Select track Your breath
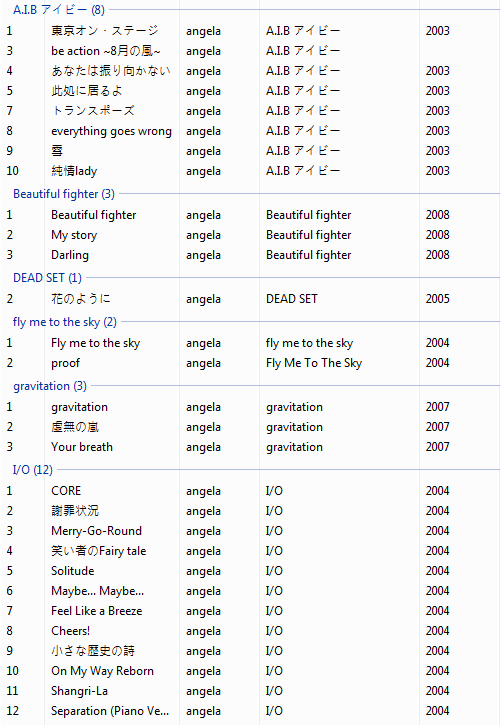 (x=82, y=447)
